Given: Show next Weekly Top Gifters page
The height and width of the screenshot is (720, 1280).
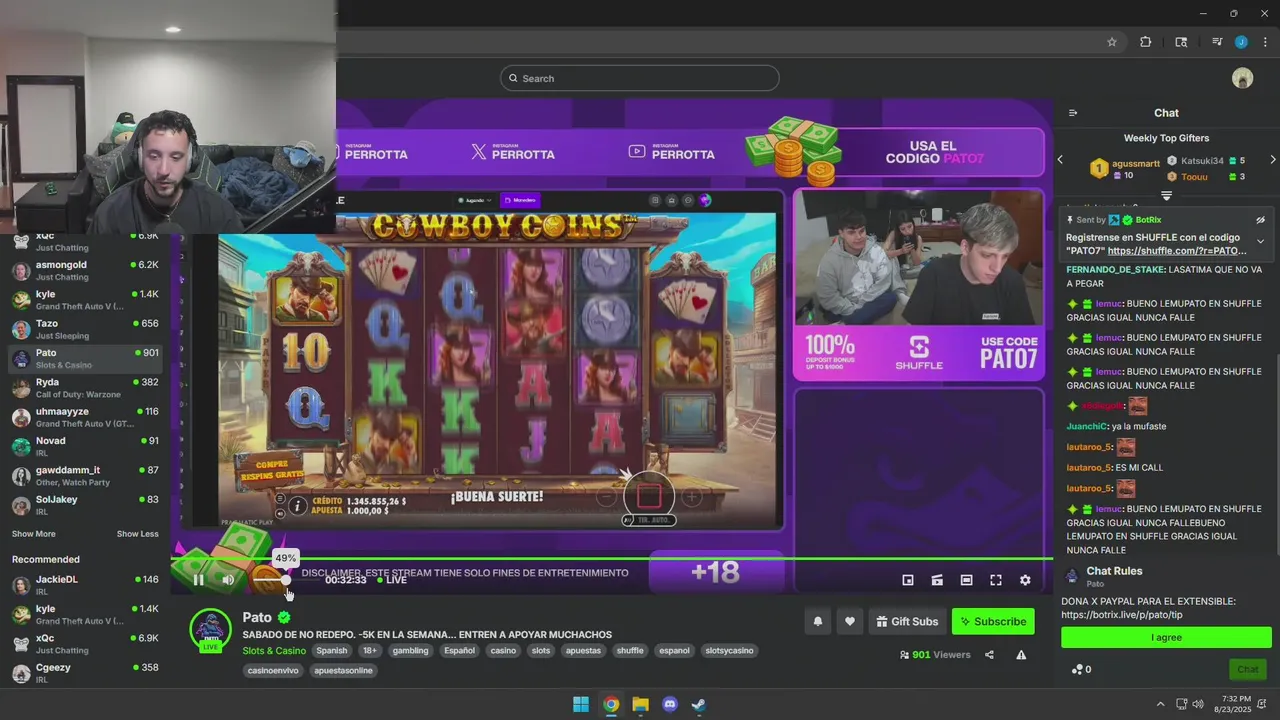Looking at the screenshot, I should pyautogui.click(x=1272, y=160).
